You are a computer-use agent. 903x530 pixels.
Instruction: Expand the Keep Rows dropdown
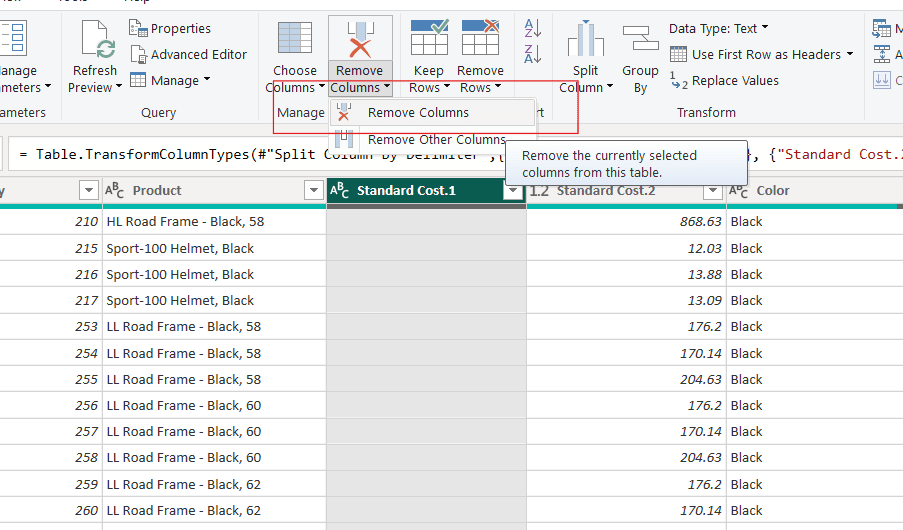pyautogui.click(x=447, y=87)
